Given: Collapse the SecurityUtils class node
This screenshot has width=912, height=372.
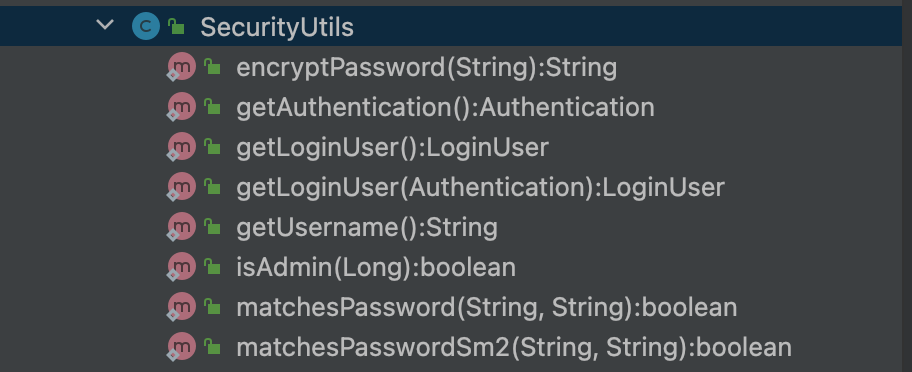Looking at the screenshot, I should pos(105,24).
